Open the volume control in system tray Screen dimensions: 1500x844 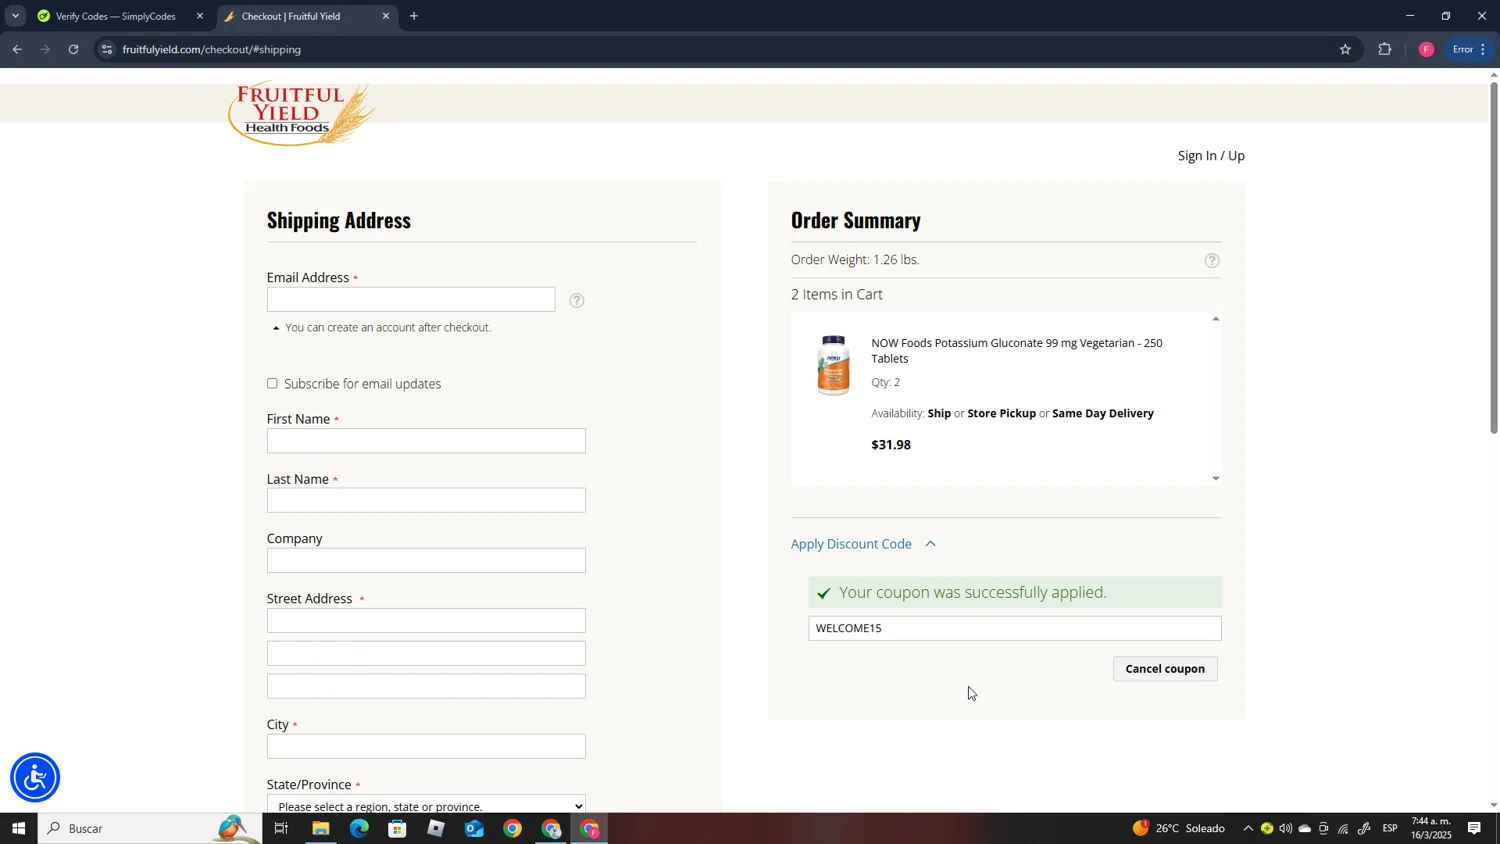[x=1286, y=828]
